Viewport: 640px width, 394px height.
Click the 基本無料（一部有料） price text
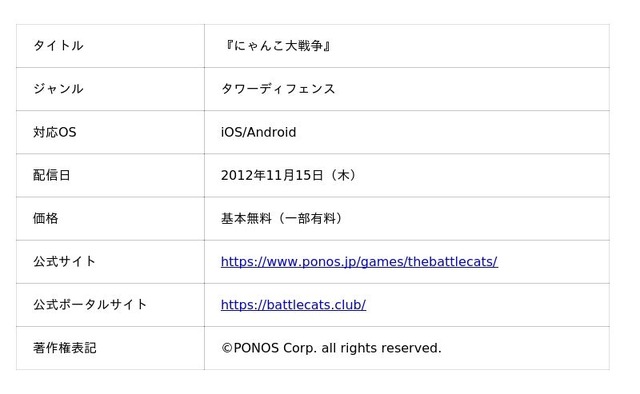282,219
